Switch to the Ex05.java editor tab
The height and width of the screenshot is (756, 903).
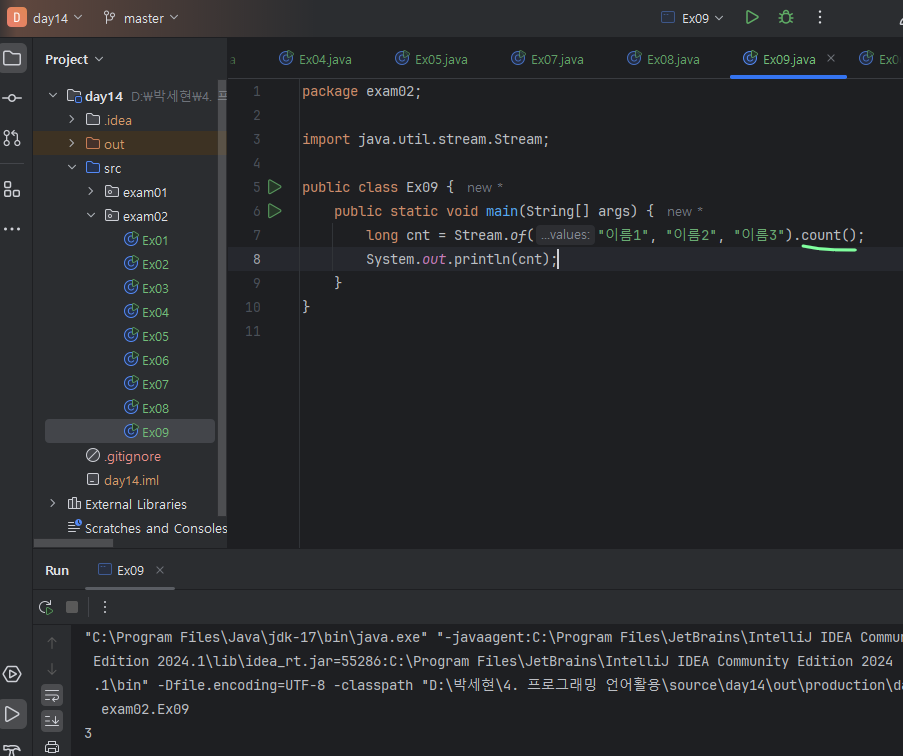pyautogui.click(x=431, y=59)
